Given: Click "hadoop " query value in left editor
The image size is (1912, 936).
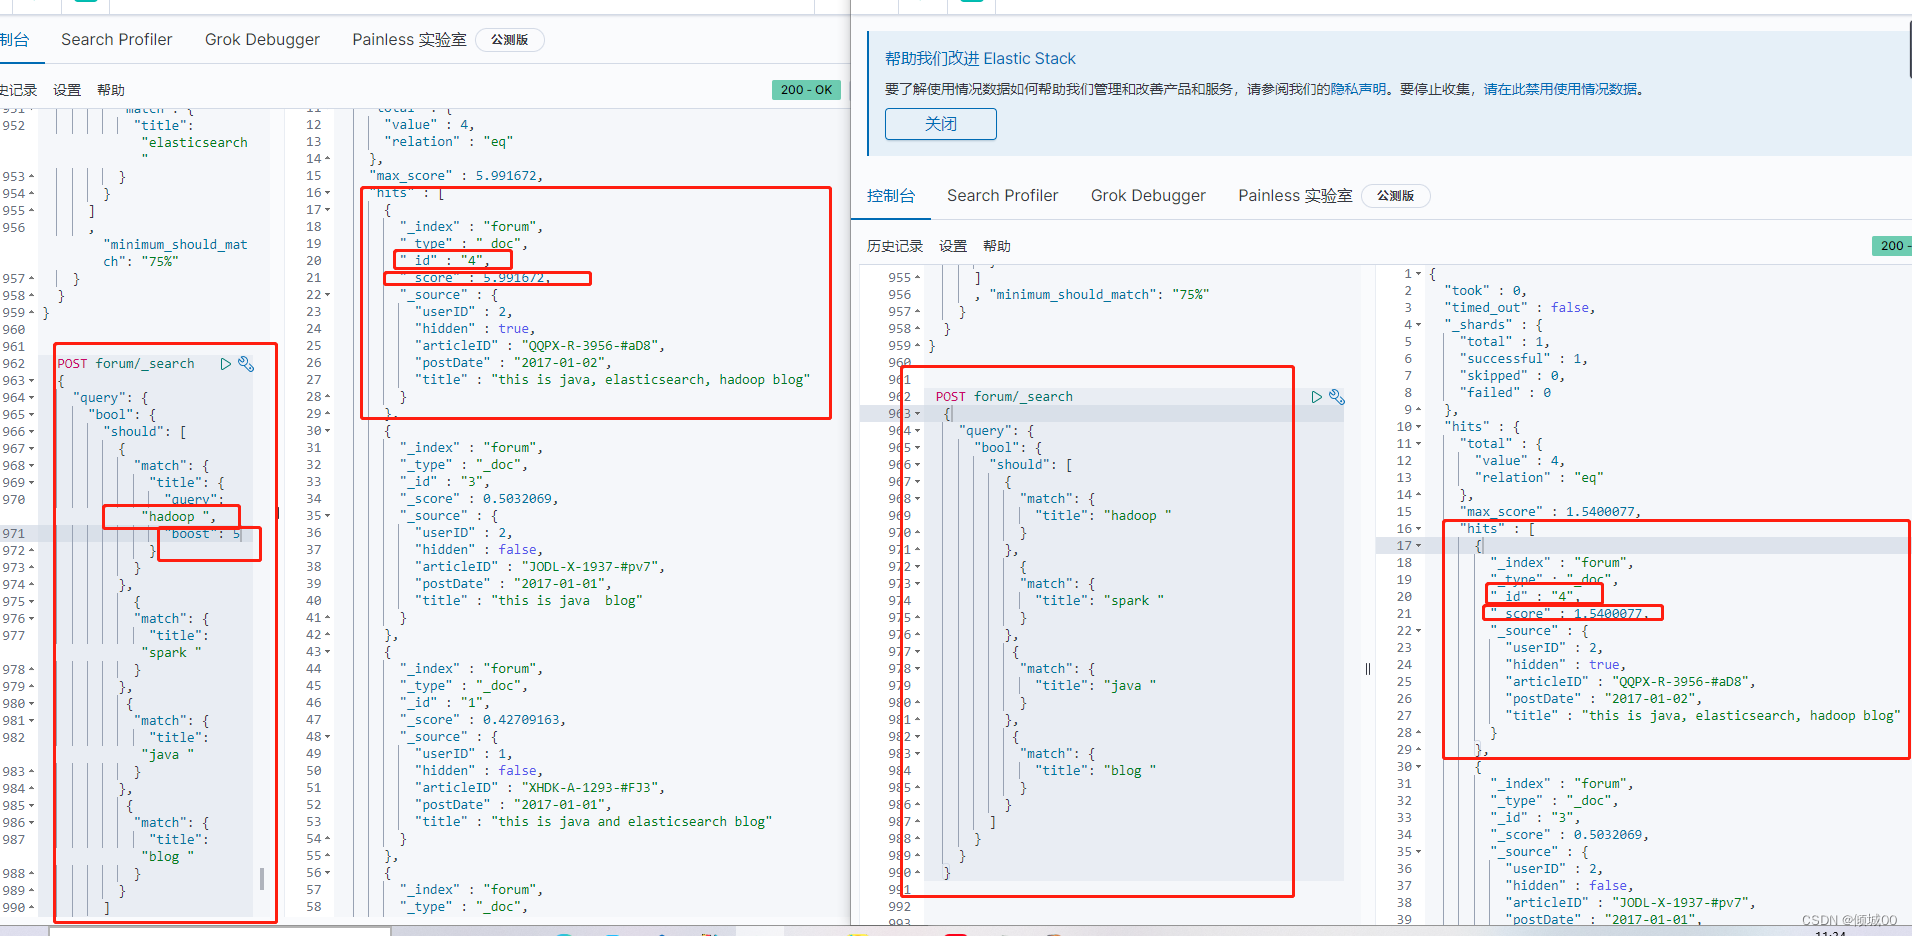Looking at the screenshot, I should point(179,517).
